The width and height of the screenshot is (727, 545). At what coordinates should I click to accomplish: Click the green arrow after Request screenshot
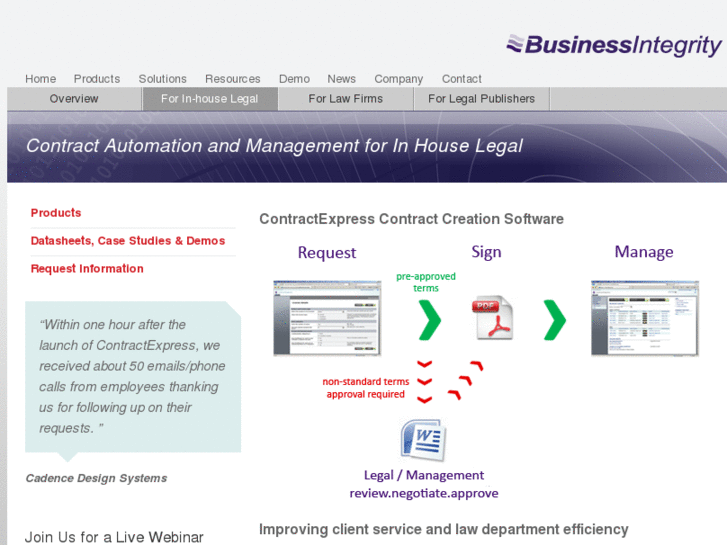pos(429,320)
